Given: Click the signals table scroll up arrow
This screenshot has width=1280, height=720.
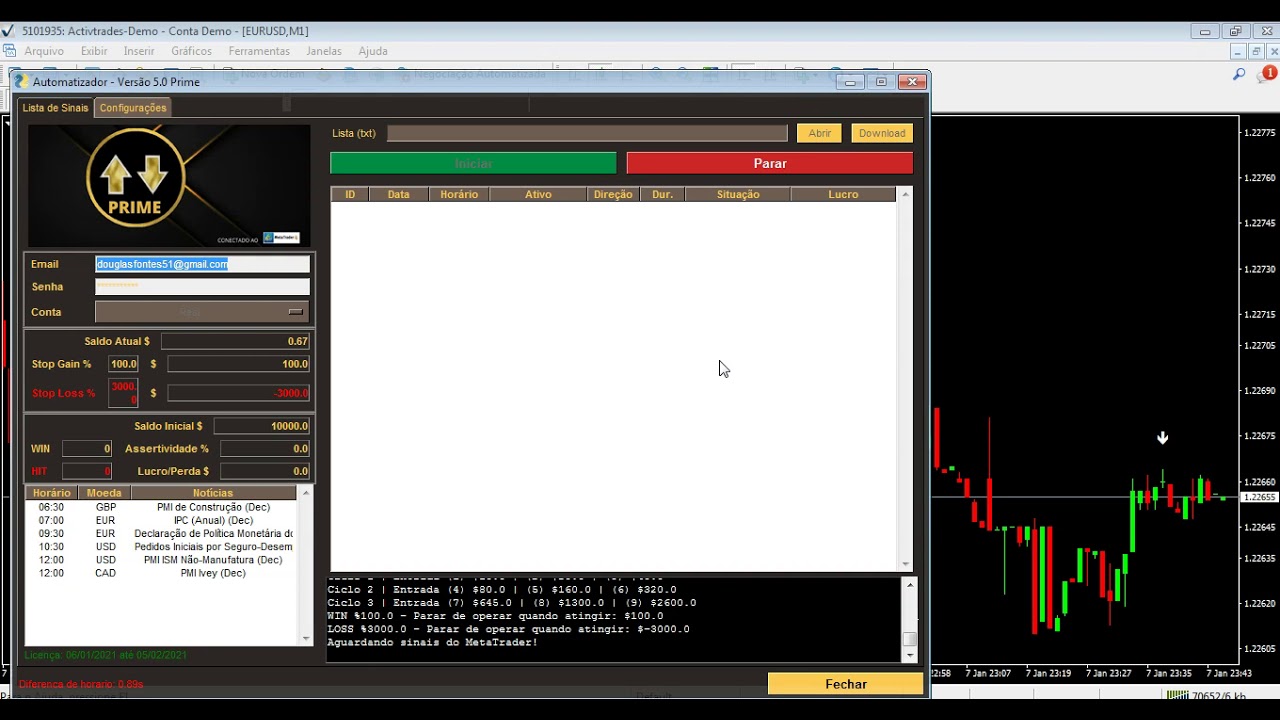Looking at the screenshot, I should coord(906,194).
